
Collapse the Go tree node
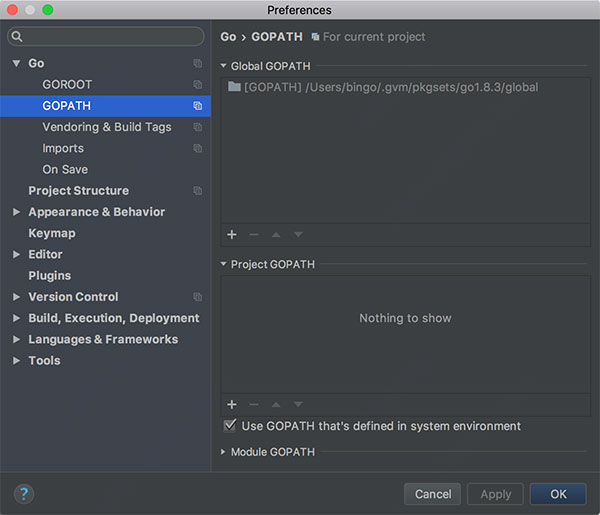click(16, 63)
